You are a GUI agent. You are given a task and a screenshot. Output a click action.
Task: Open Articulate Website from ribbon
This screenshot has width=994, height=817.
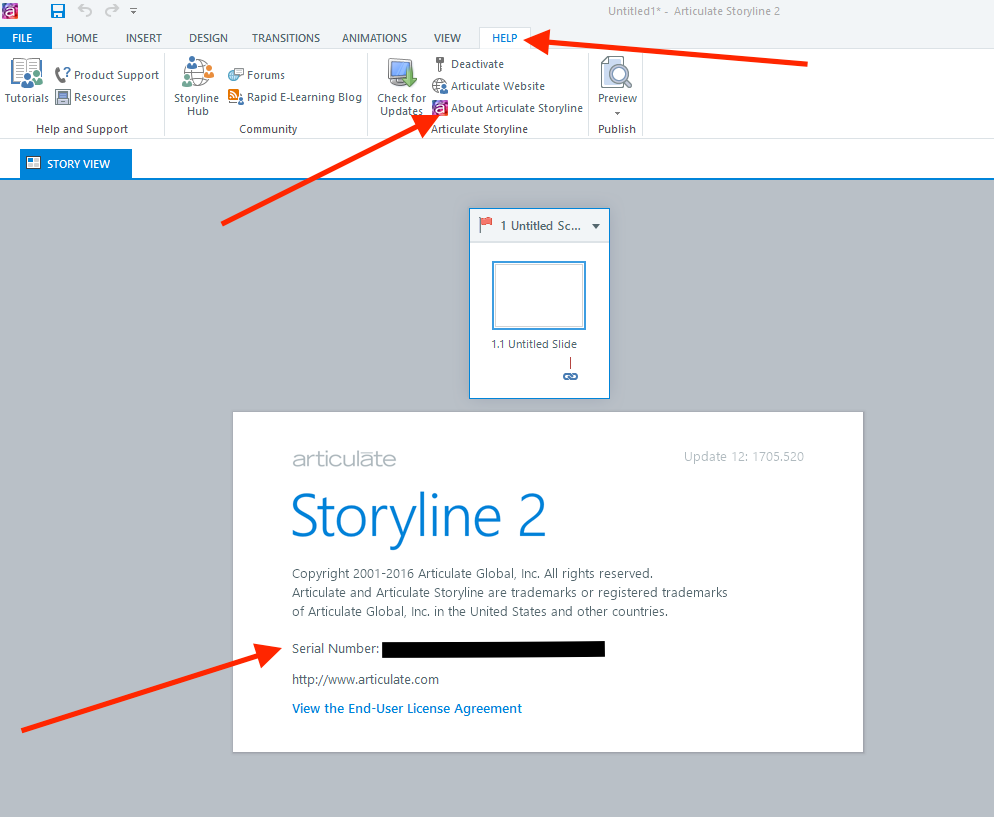pos(489,86)
